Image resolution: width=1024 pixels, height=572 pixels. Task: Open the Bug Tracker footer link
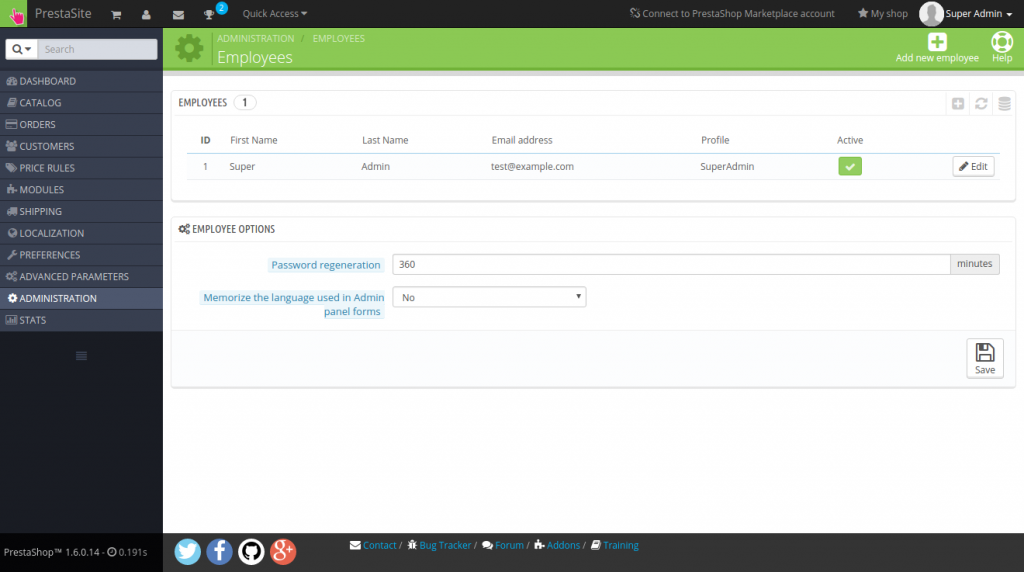pyautogui.click(x=445, y=545)
